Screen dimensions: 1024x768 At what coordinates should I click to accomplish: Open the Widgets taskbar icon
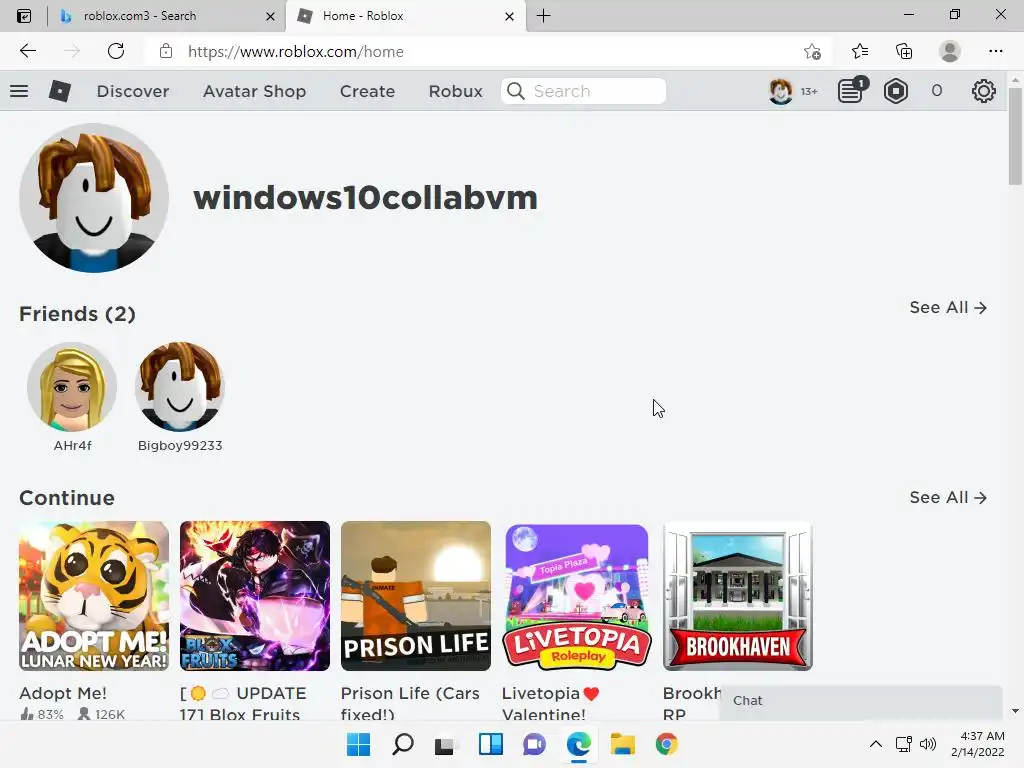(490, 744)
